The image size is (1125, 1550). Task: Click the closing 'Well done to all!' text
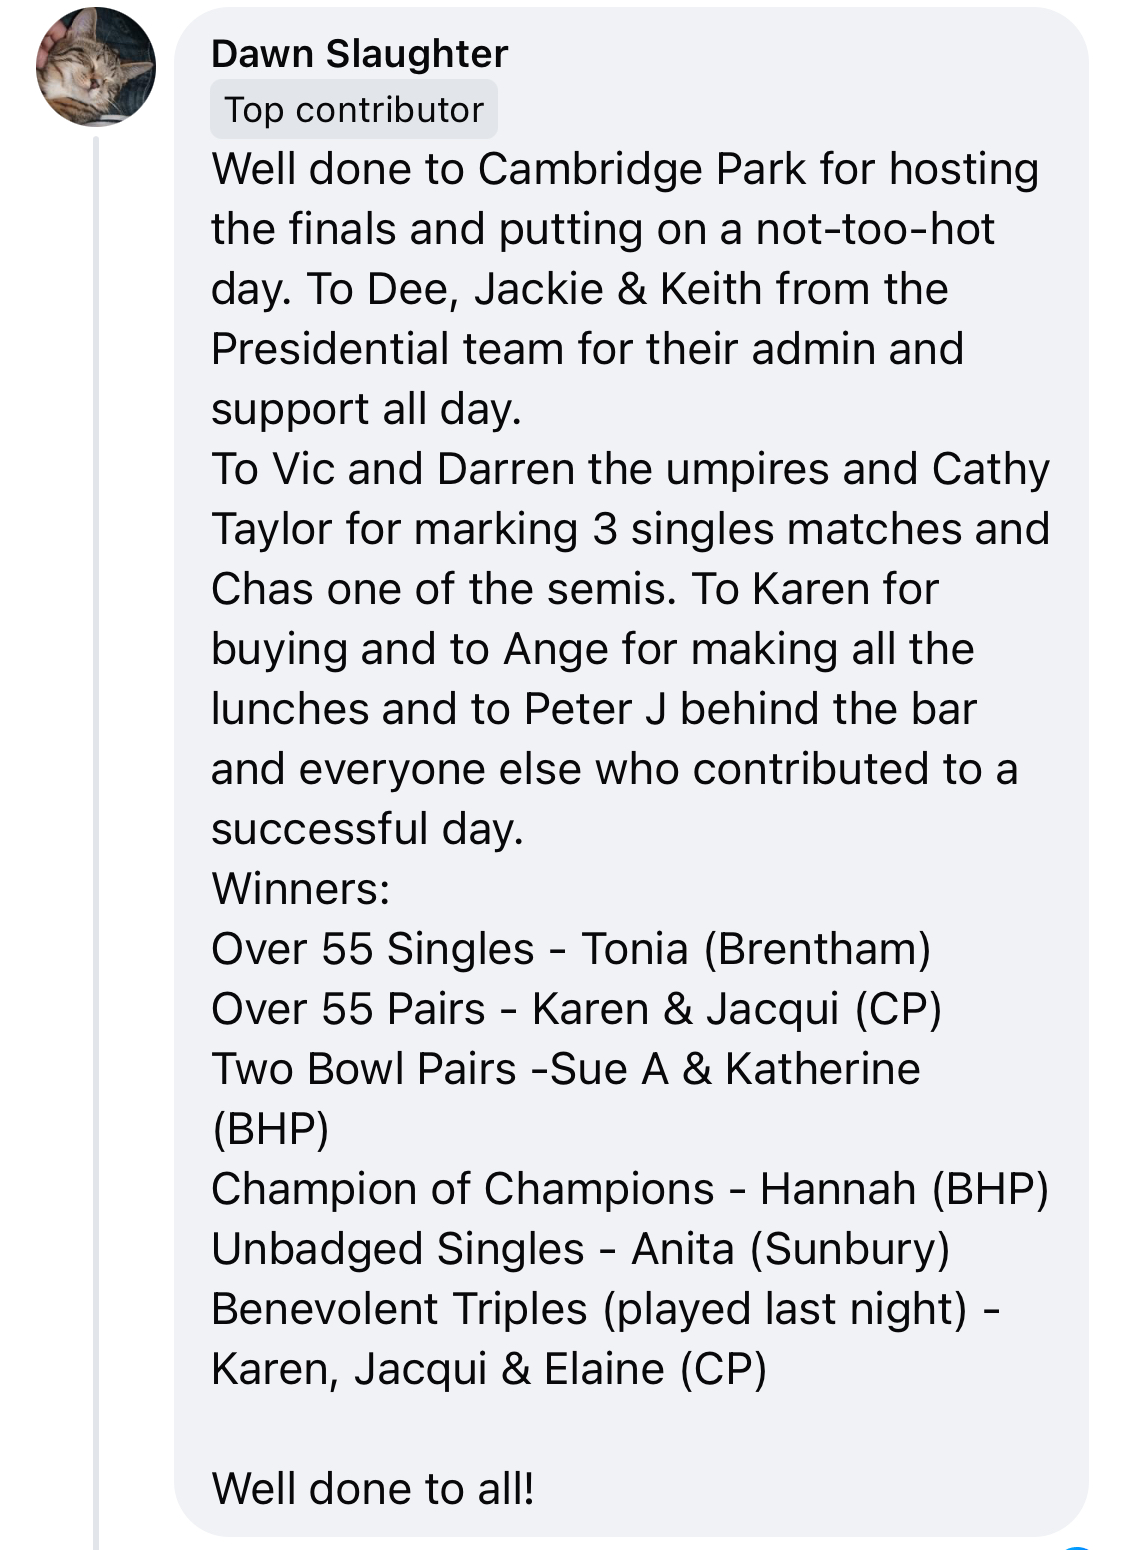[x=373, y=1489]
